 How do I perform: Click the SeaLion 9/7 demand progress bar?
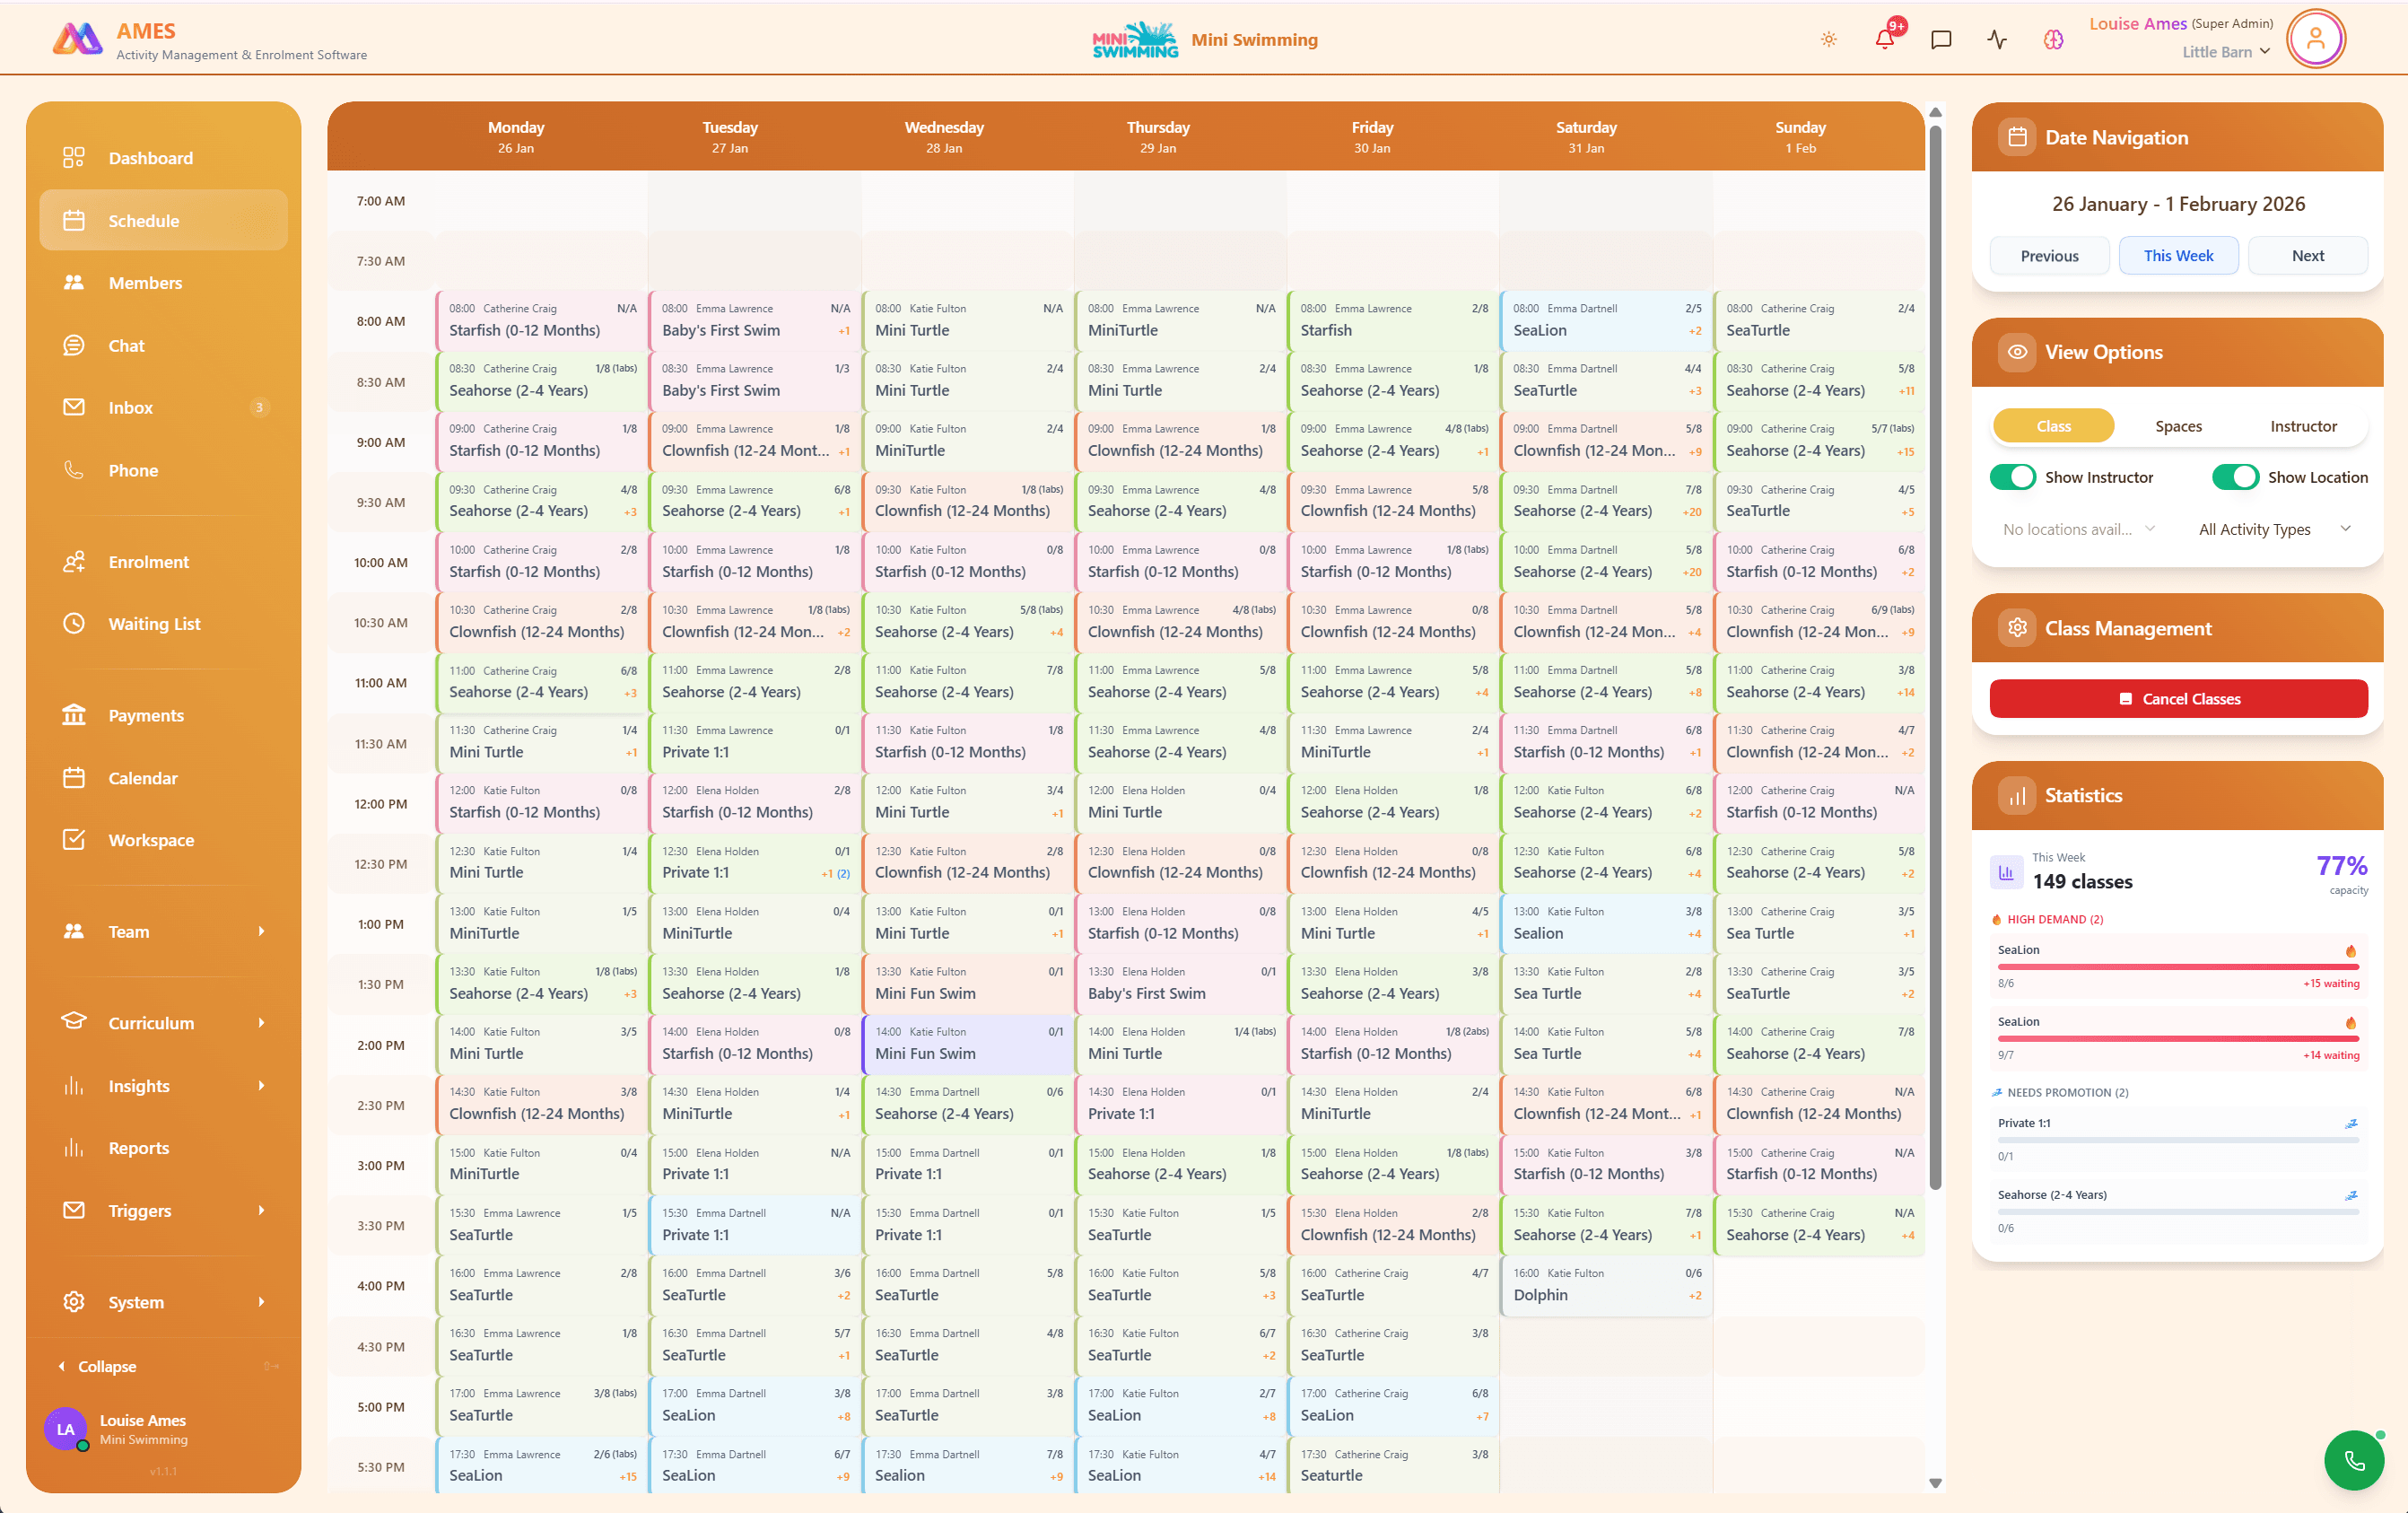tap(2178, 1039)
